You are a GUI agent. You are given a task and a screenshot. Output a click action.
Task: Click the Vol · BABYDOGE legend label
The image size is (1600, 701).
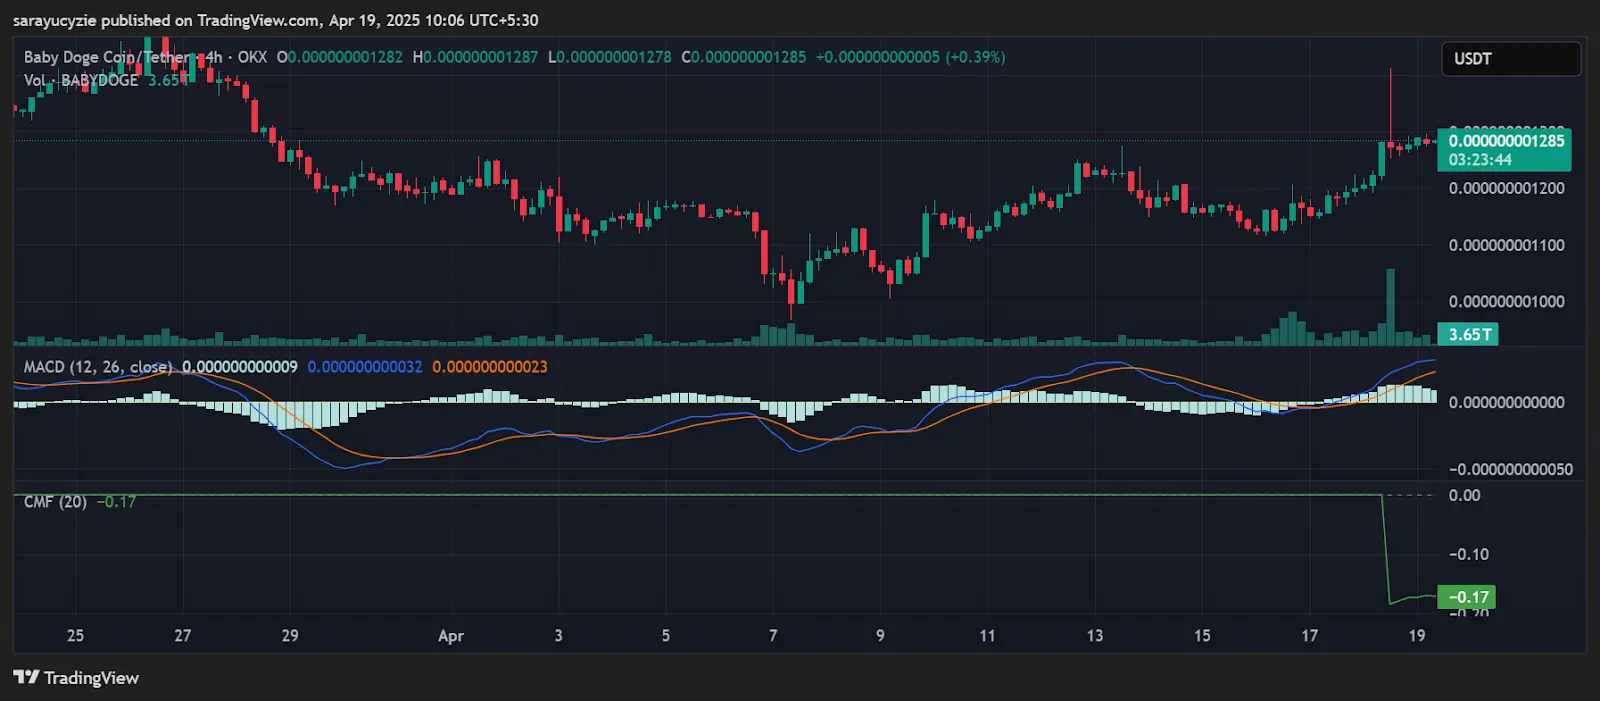(x=81, y=80)
